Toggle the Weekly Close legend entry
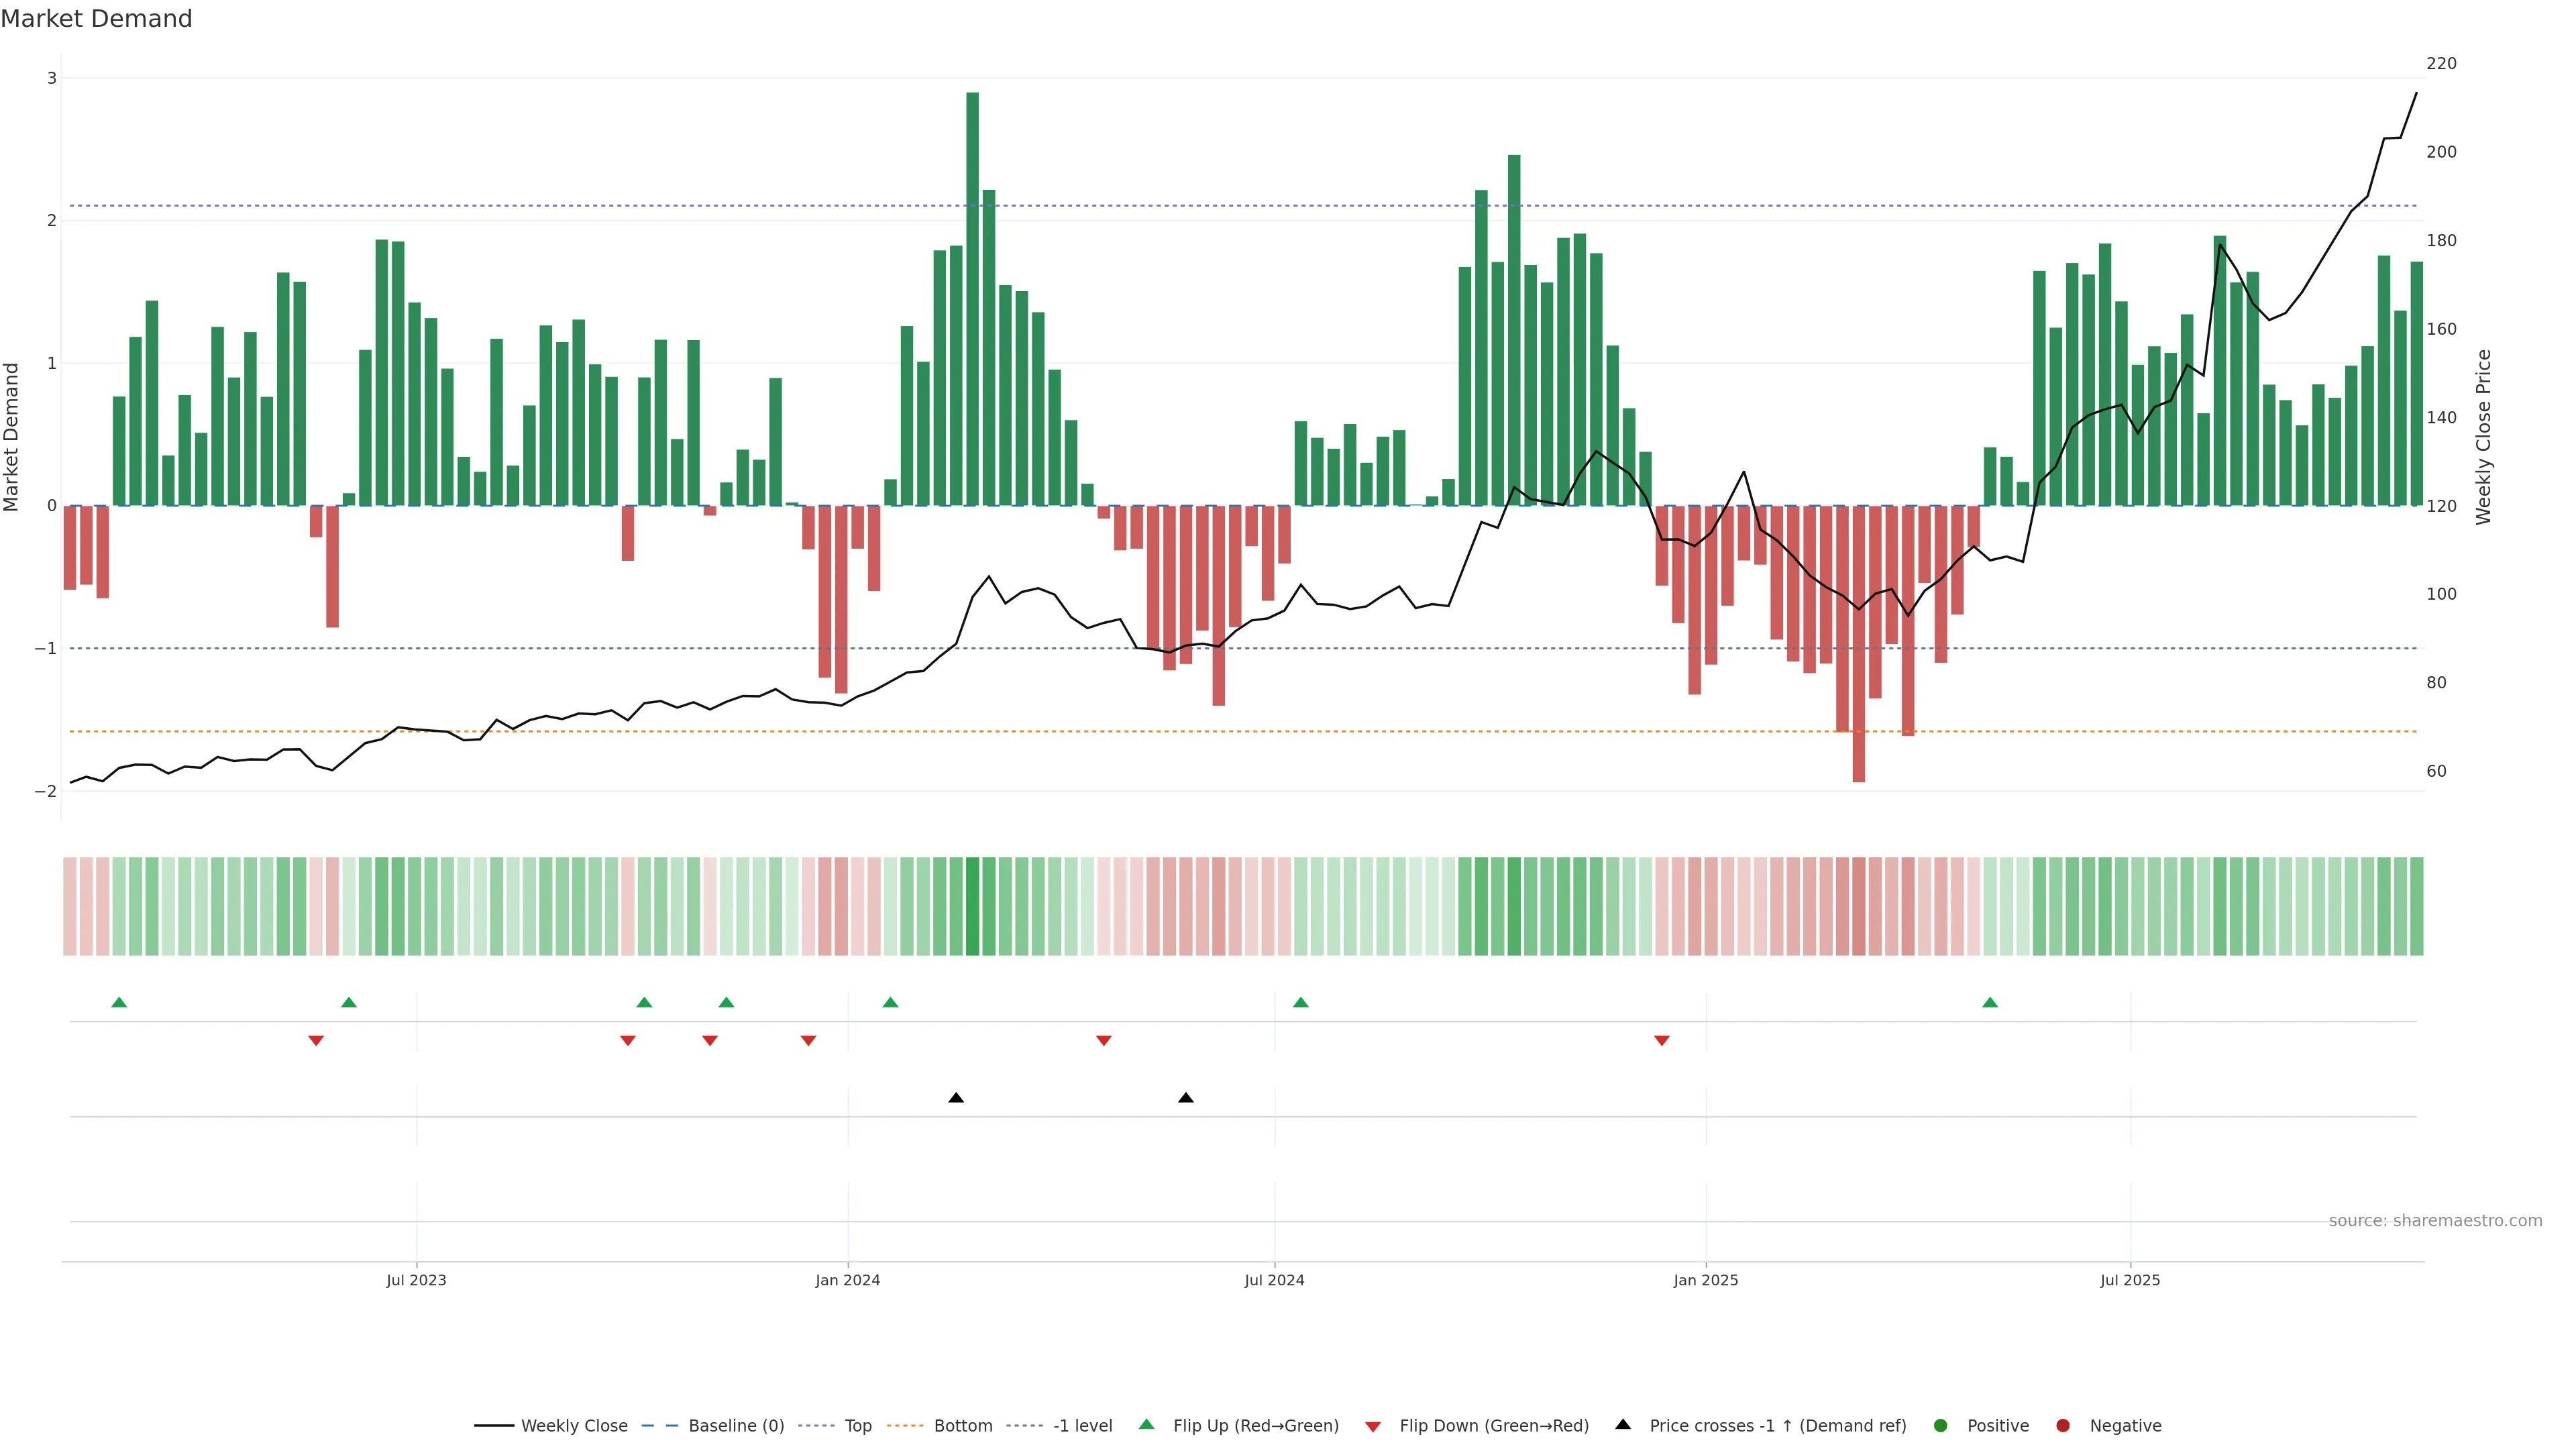The image size is (2576, 1449). (x=574, y=1425)
